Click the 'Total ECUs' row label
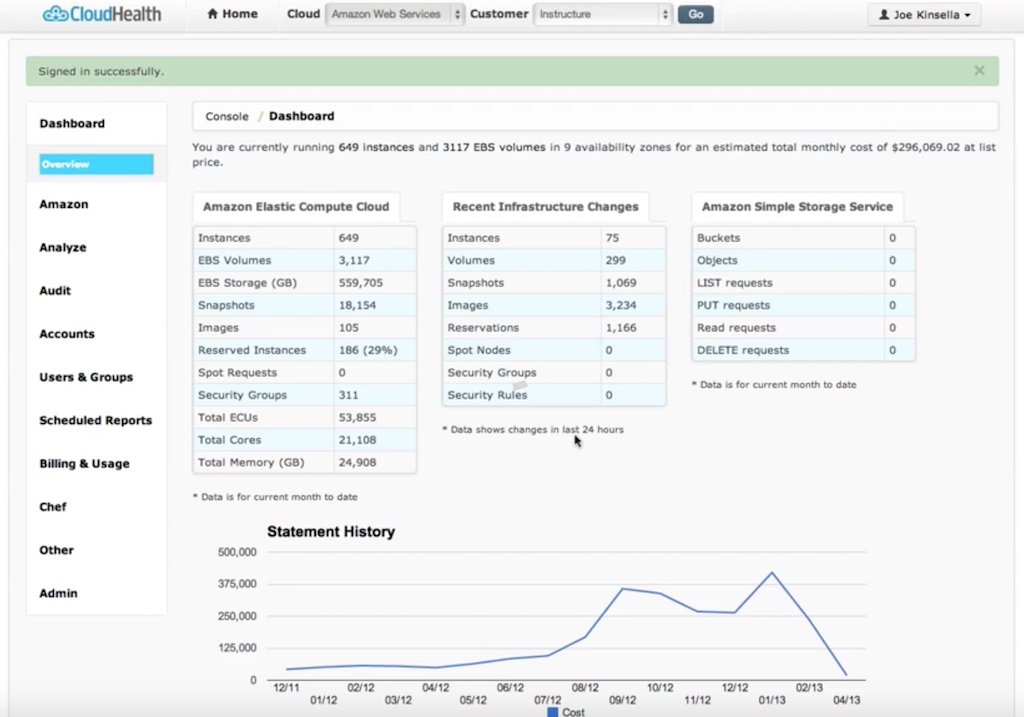1024x717 pixels. pos(228,417)
